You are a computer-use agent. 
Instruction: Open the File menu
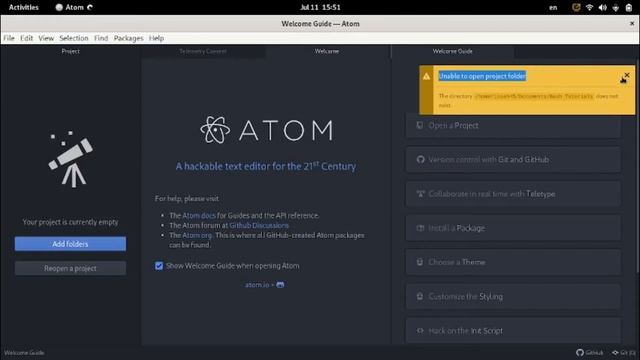[9, 38]
